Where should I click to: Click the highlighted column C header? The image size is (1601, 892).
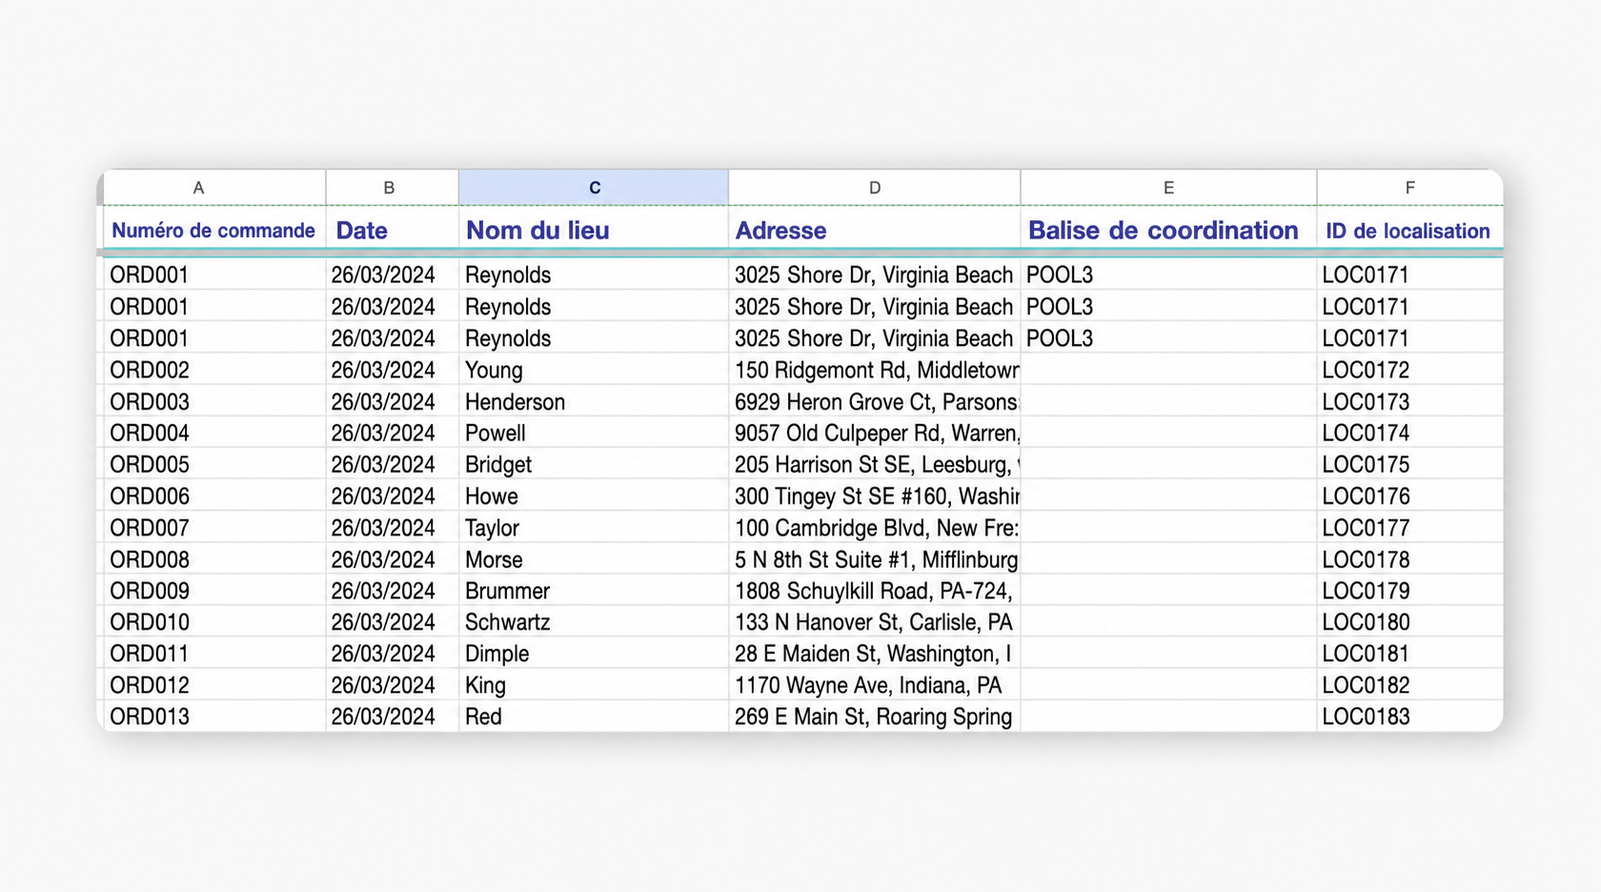click(593, 188)
